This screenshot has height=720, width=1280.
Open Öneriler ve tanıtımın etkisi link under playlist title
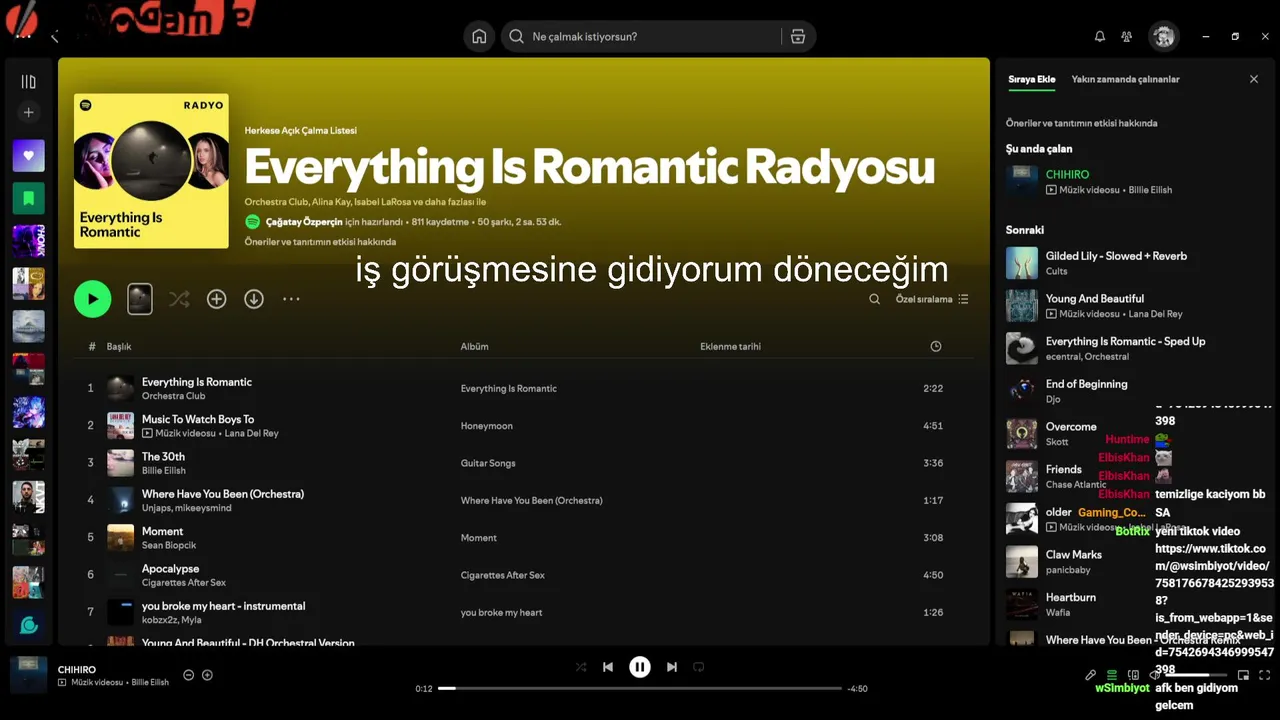(320, 242)
